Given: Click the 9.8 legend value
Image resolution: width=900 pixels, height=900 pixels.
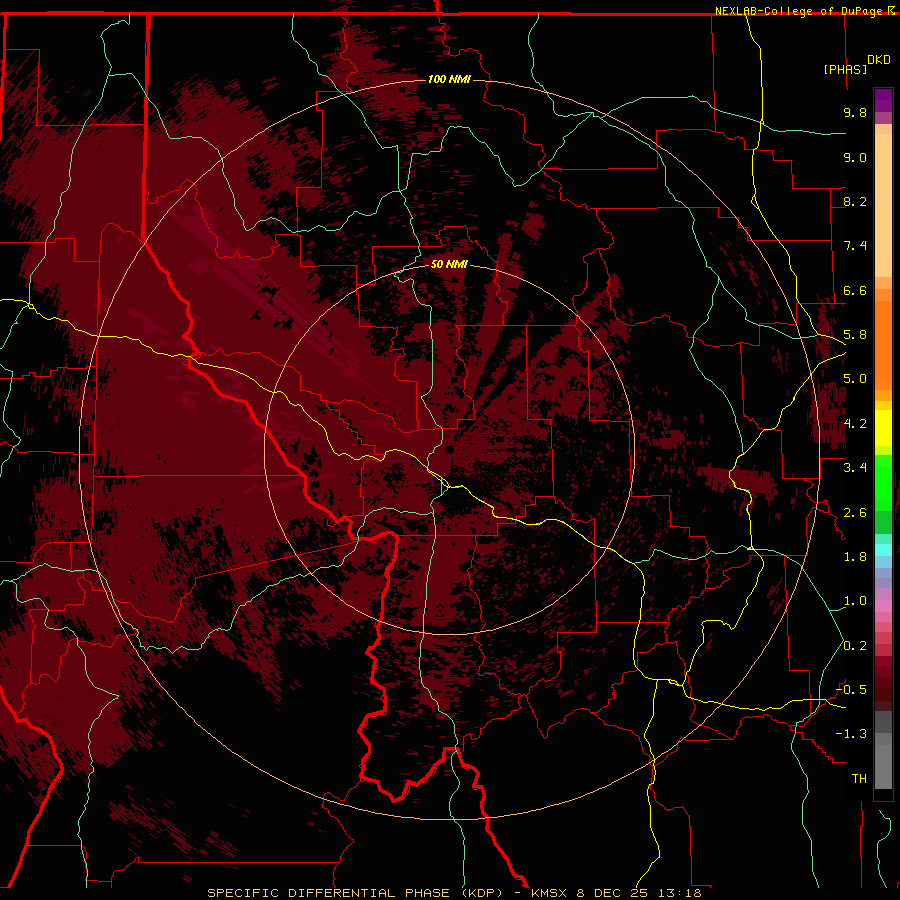Looking at the screenshot, I should (855, 112).
